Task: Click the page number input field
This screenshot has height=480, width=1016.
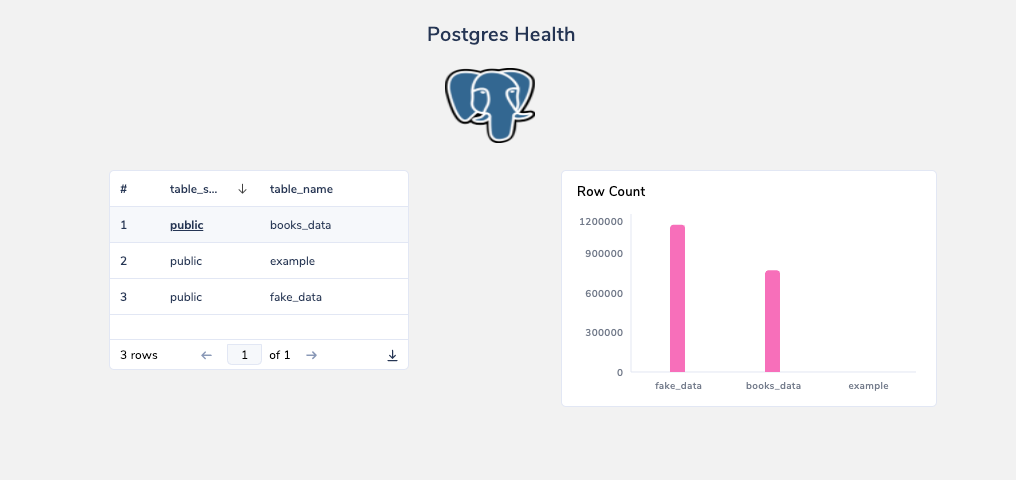Action: (x=244, y=355)
